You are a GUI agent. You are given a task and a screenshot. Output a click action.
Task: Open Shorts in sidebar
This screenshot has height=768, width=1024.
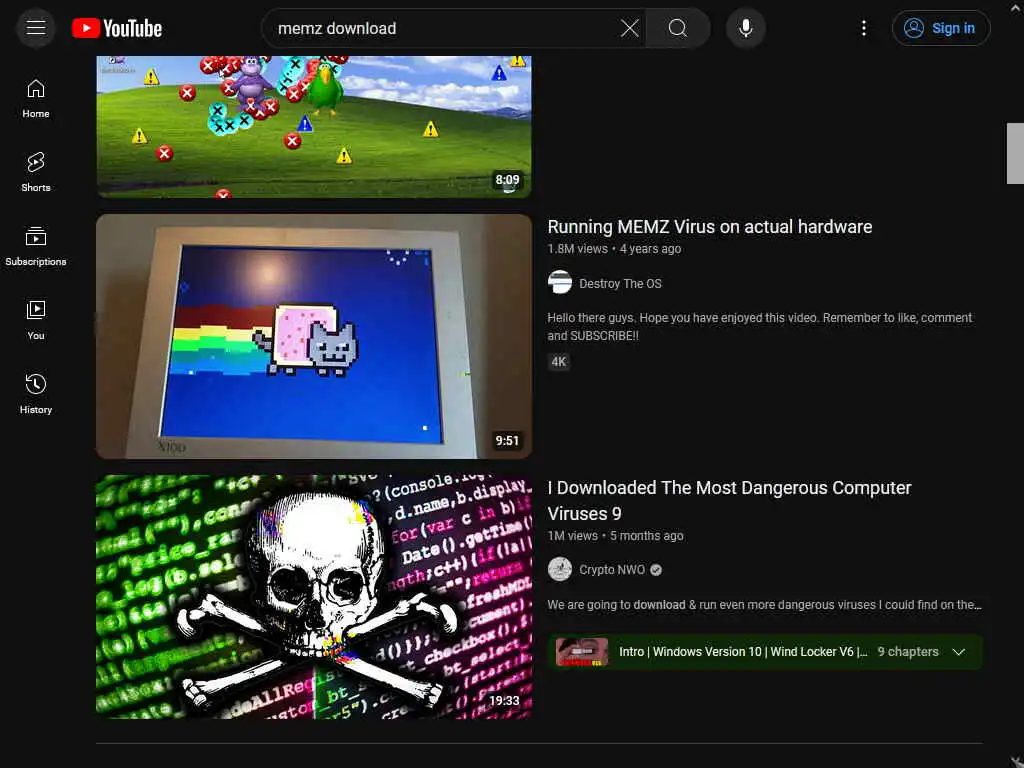[x=36, y=172]
